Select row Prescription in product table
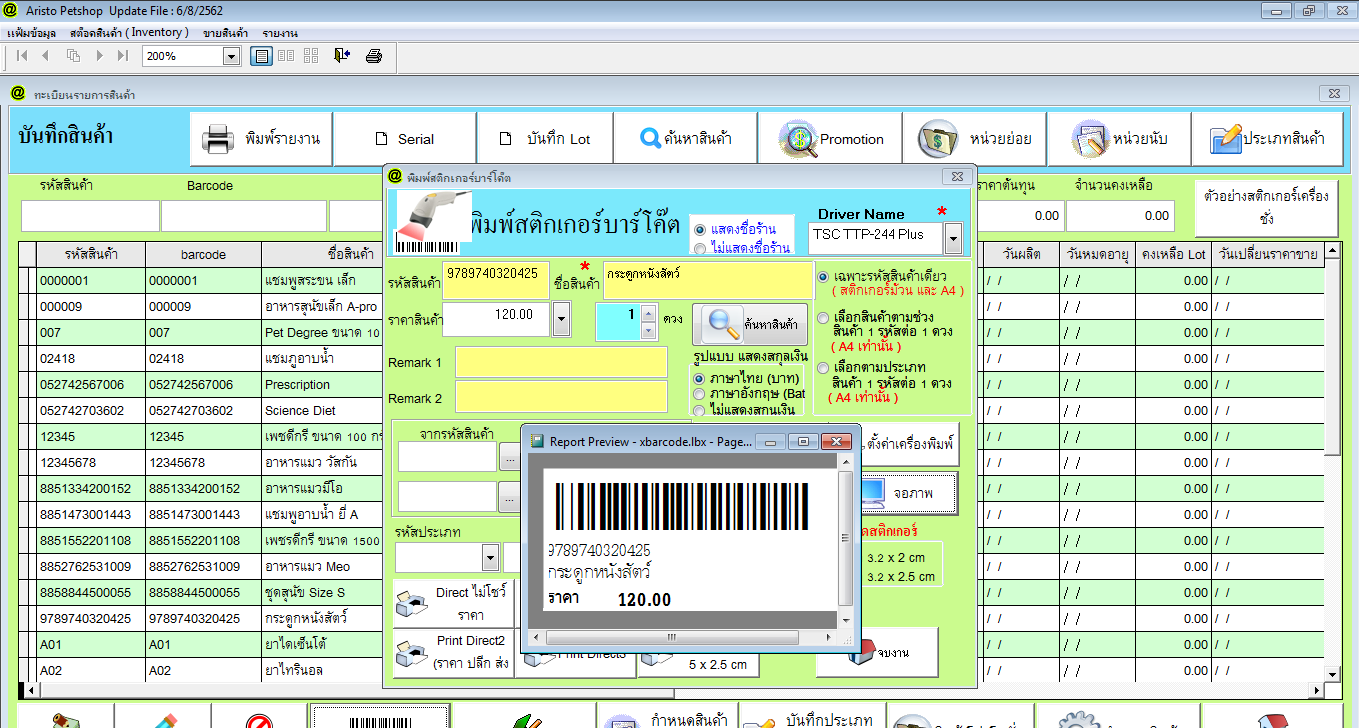The height and width of the screenshot is (728, 1359). click(x=200, y=384)
